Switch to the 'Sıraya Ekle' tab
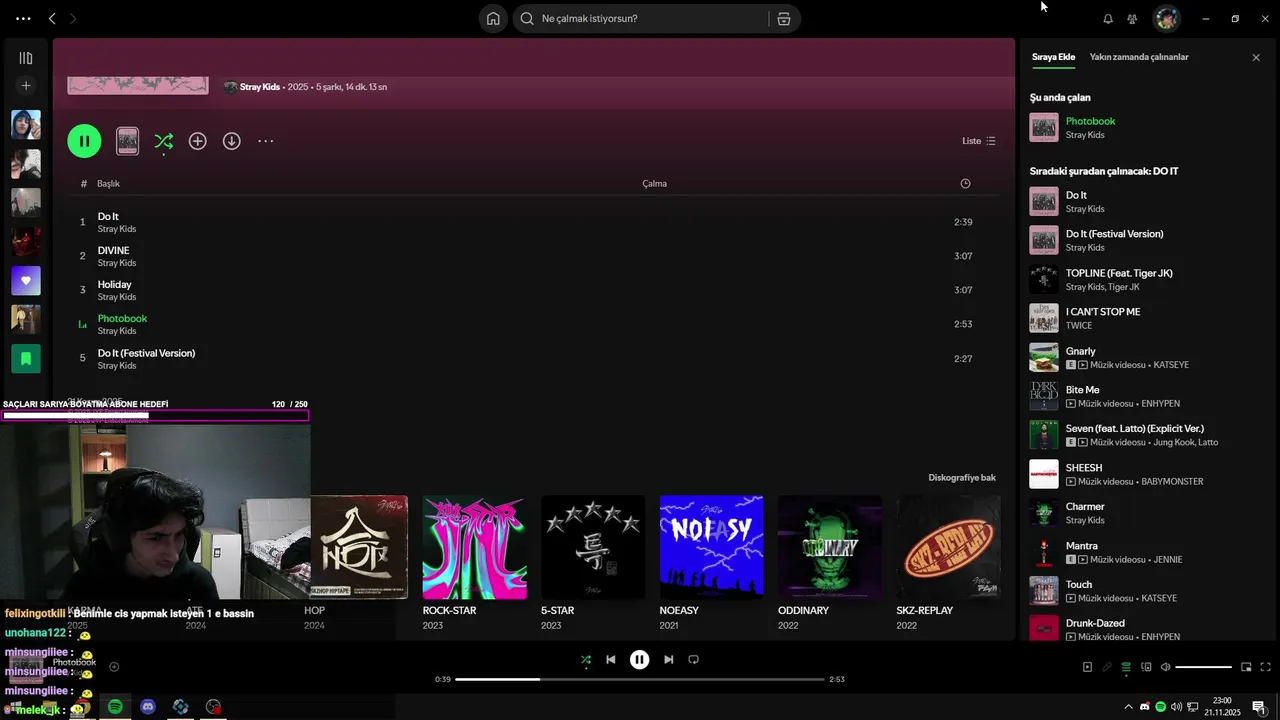 coord(1053,57)
